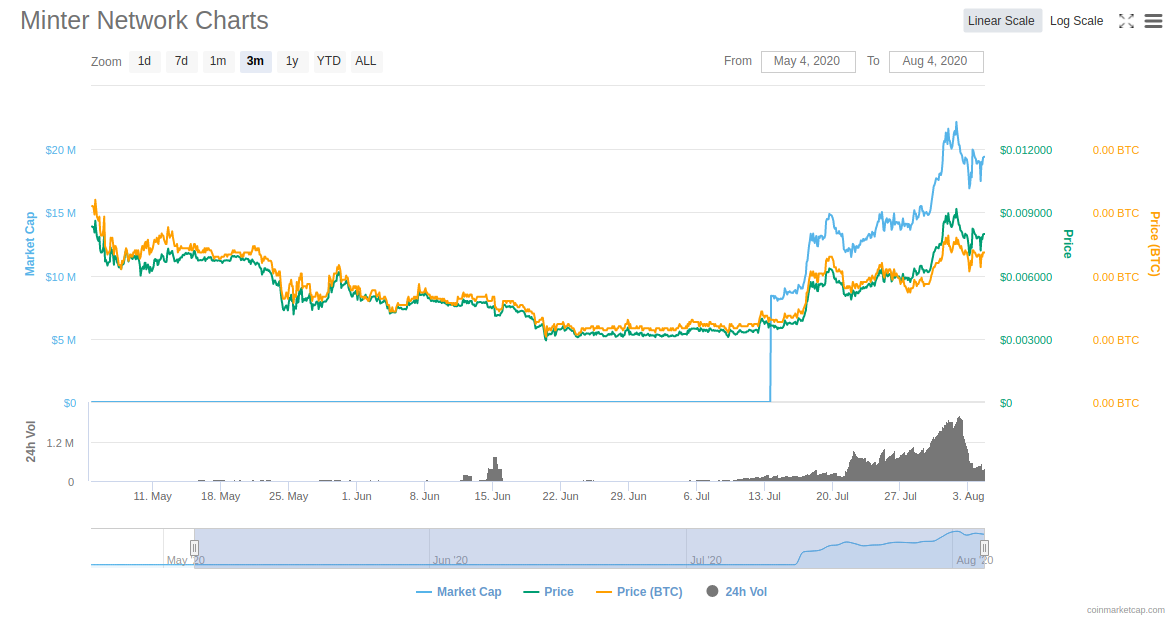Set zoom range to 1d
Image resolution: width=1175 pixels, height=618 pixels.
(x=144, y=61)
